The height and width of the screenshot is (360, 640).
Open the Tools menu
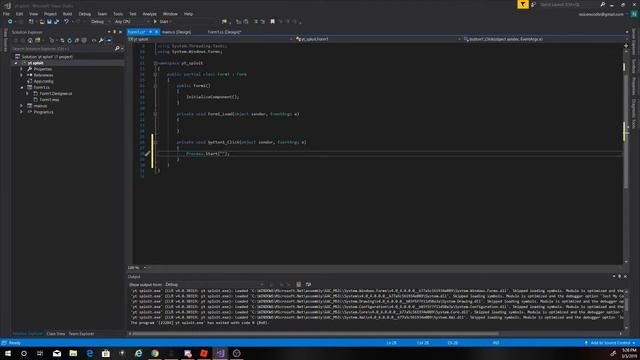[118, 14]
